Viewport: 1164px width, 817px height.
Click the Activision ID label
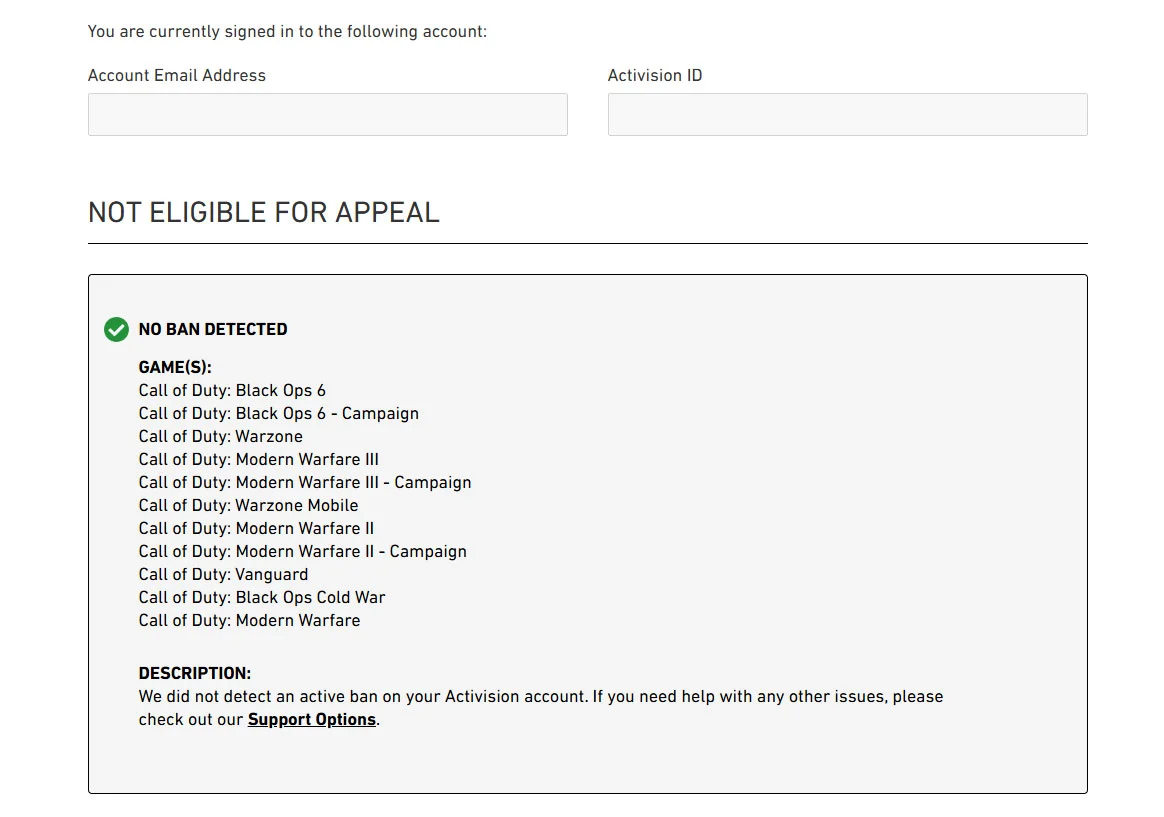[x=655, y=75]
